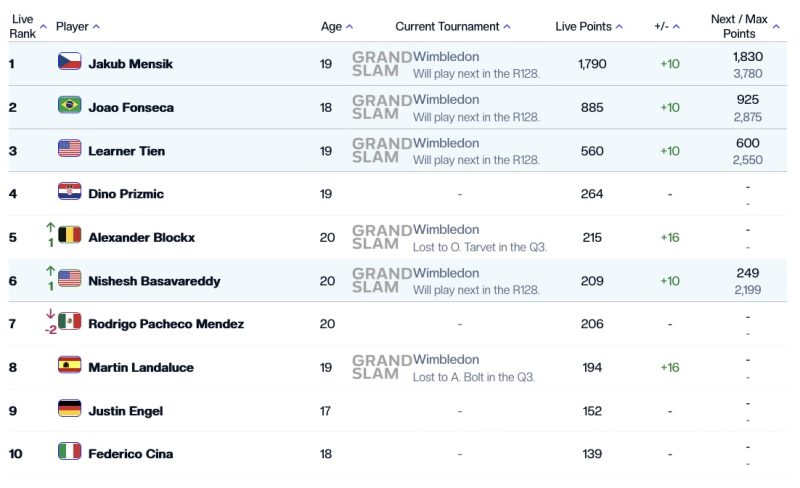Open Jakub Mensik's player profile
800x488 pixels.
(130, 64)
